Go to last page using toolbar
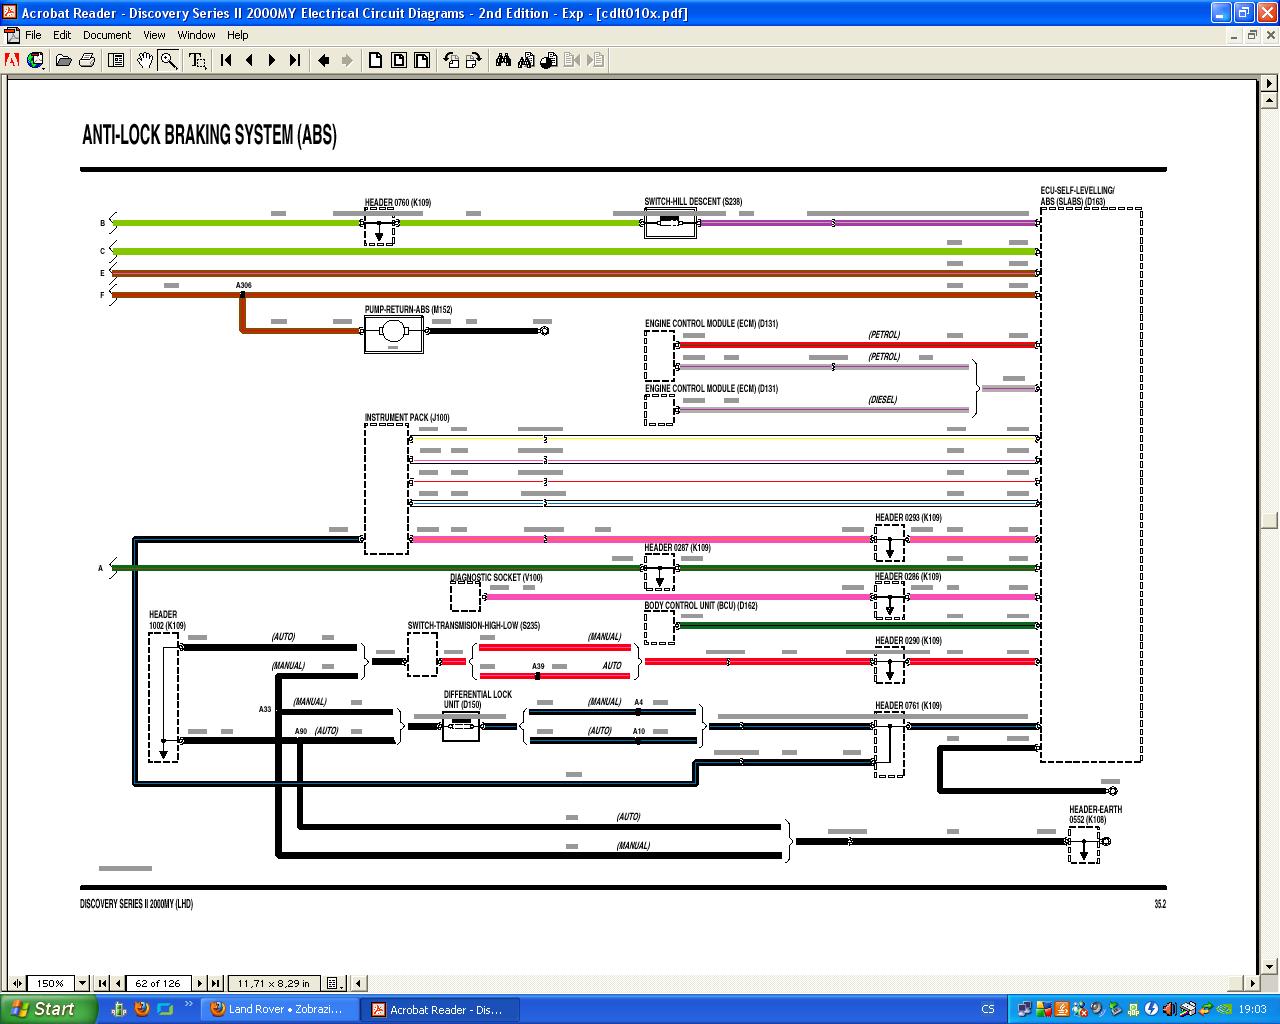 [x=295, y=61]
